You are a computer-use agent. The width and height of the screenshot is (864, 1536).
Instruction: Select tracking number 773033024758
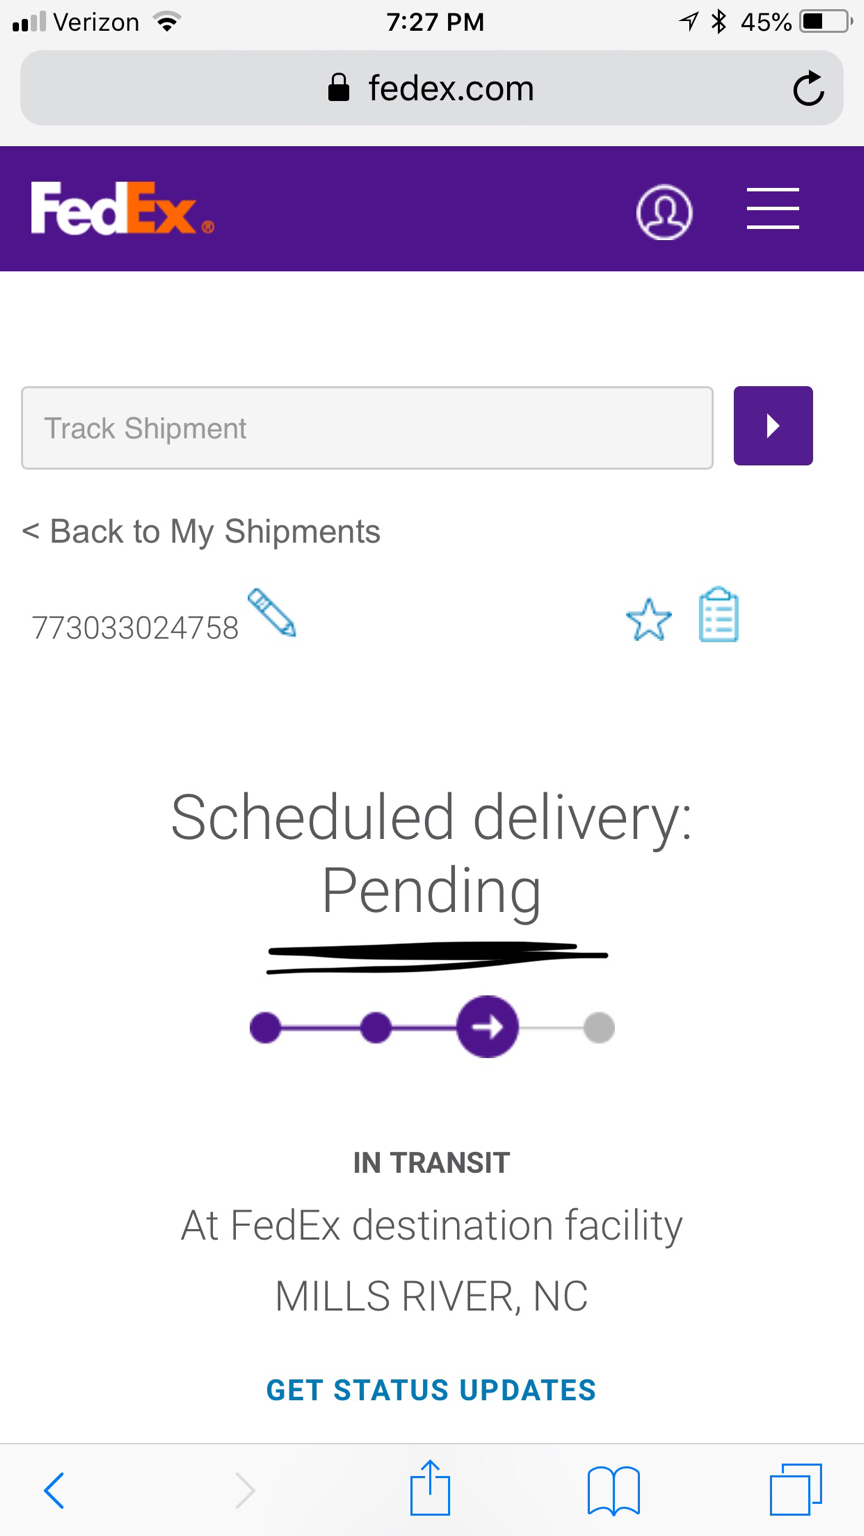click(135, 628)
